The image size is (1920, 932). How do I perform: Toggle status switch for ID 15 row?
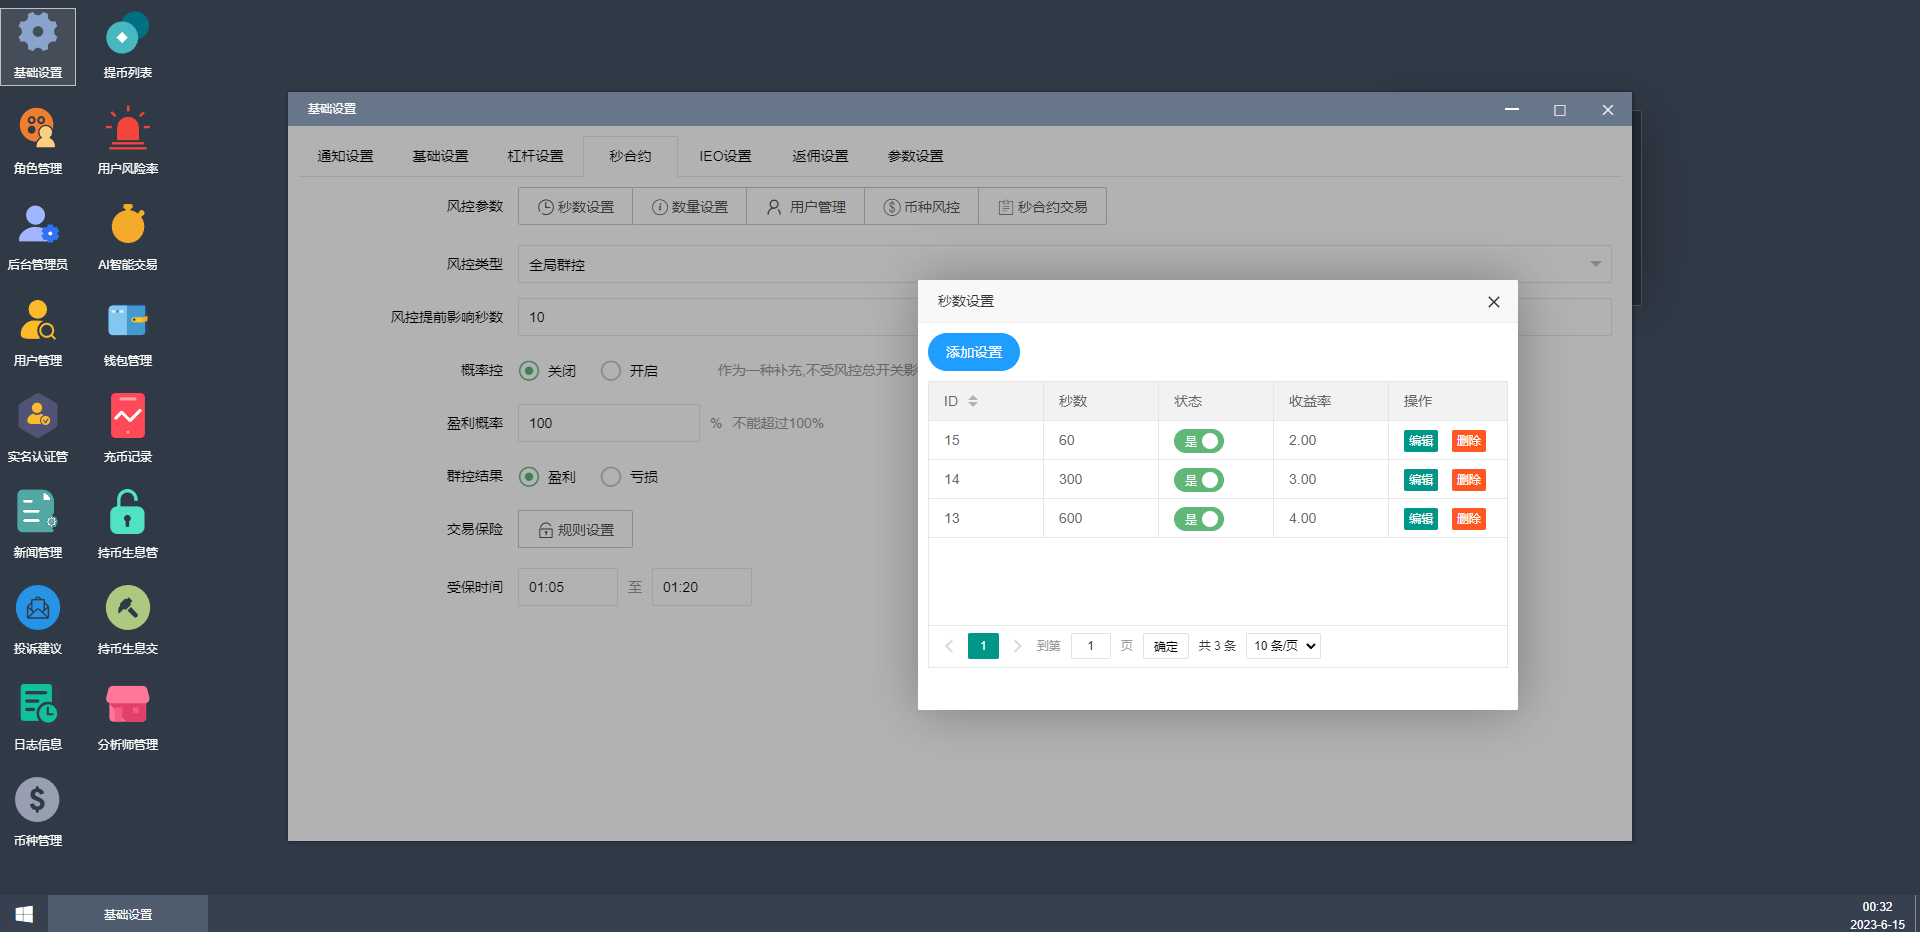click(x=1198, y=441)
